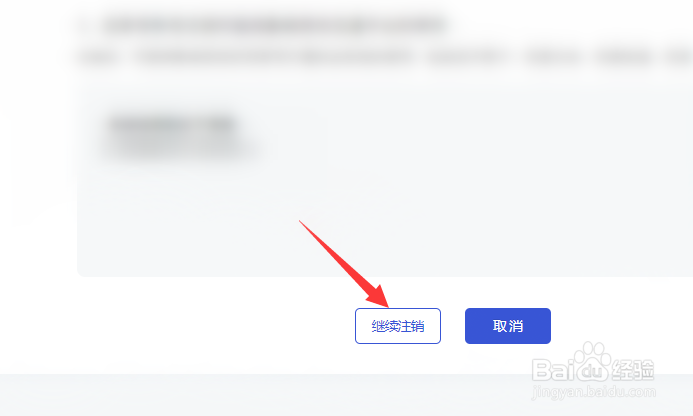Screen dimensions: 693x416
Task: Select the third blurred item in second row
Action: [468, 57]
